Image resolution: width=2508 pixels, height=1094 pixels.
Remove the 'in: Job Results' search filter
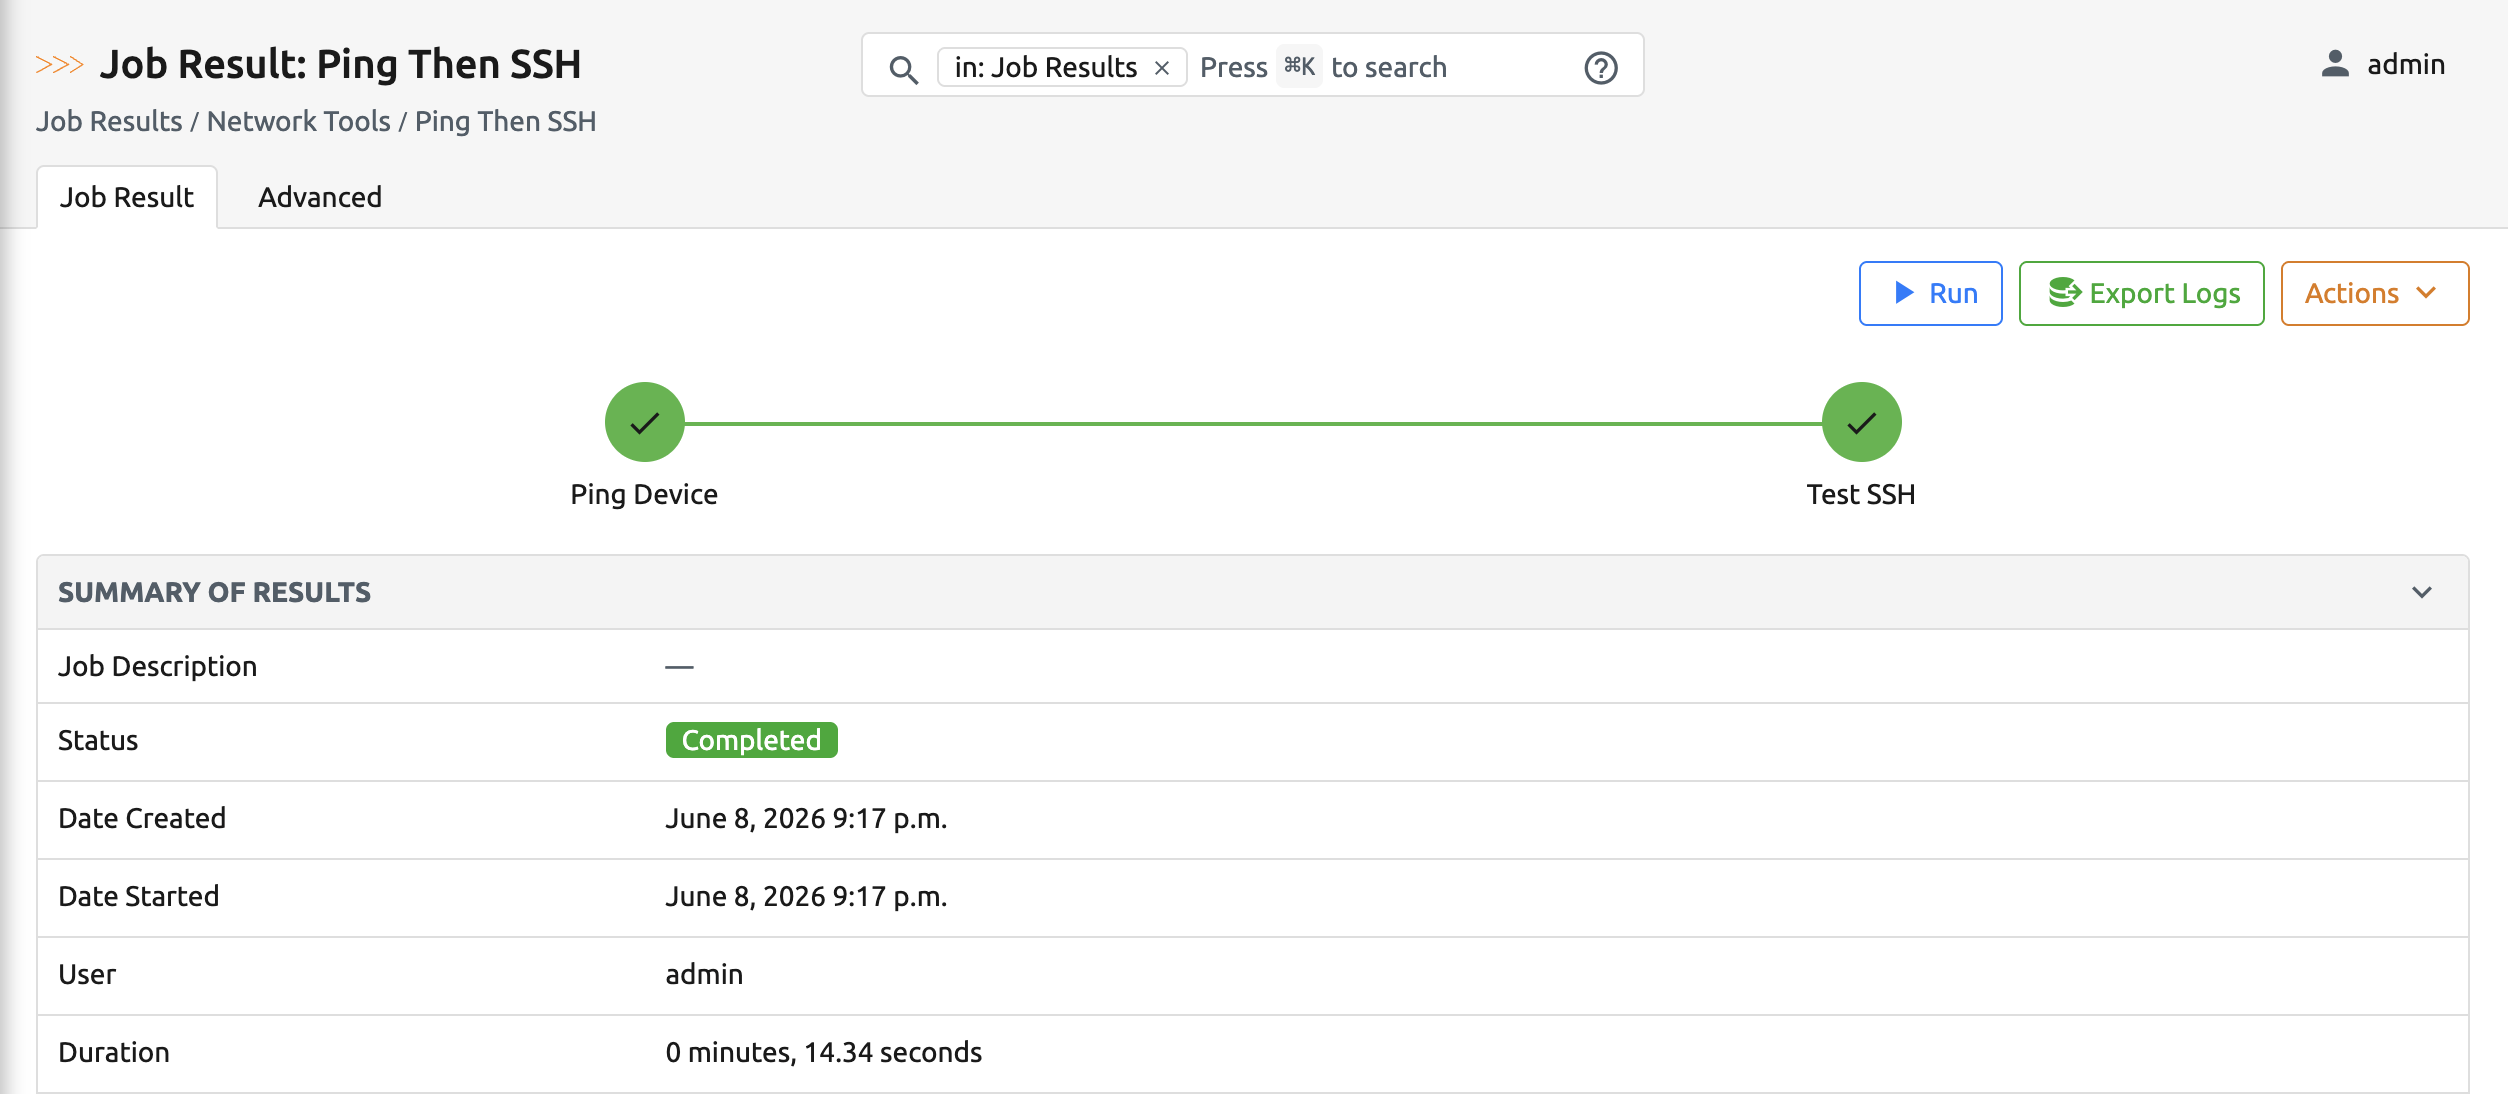click(1162, 68)
